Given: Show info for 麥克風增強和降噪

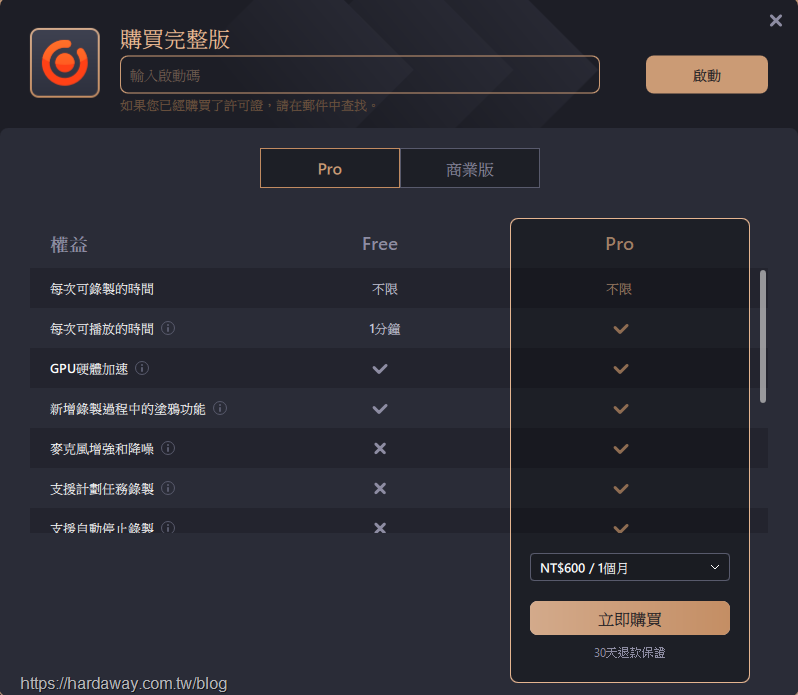Looking at the screenshot, I should click(168, 448).
